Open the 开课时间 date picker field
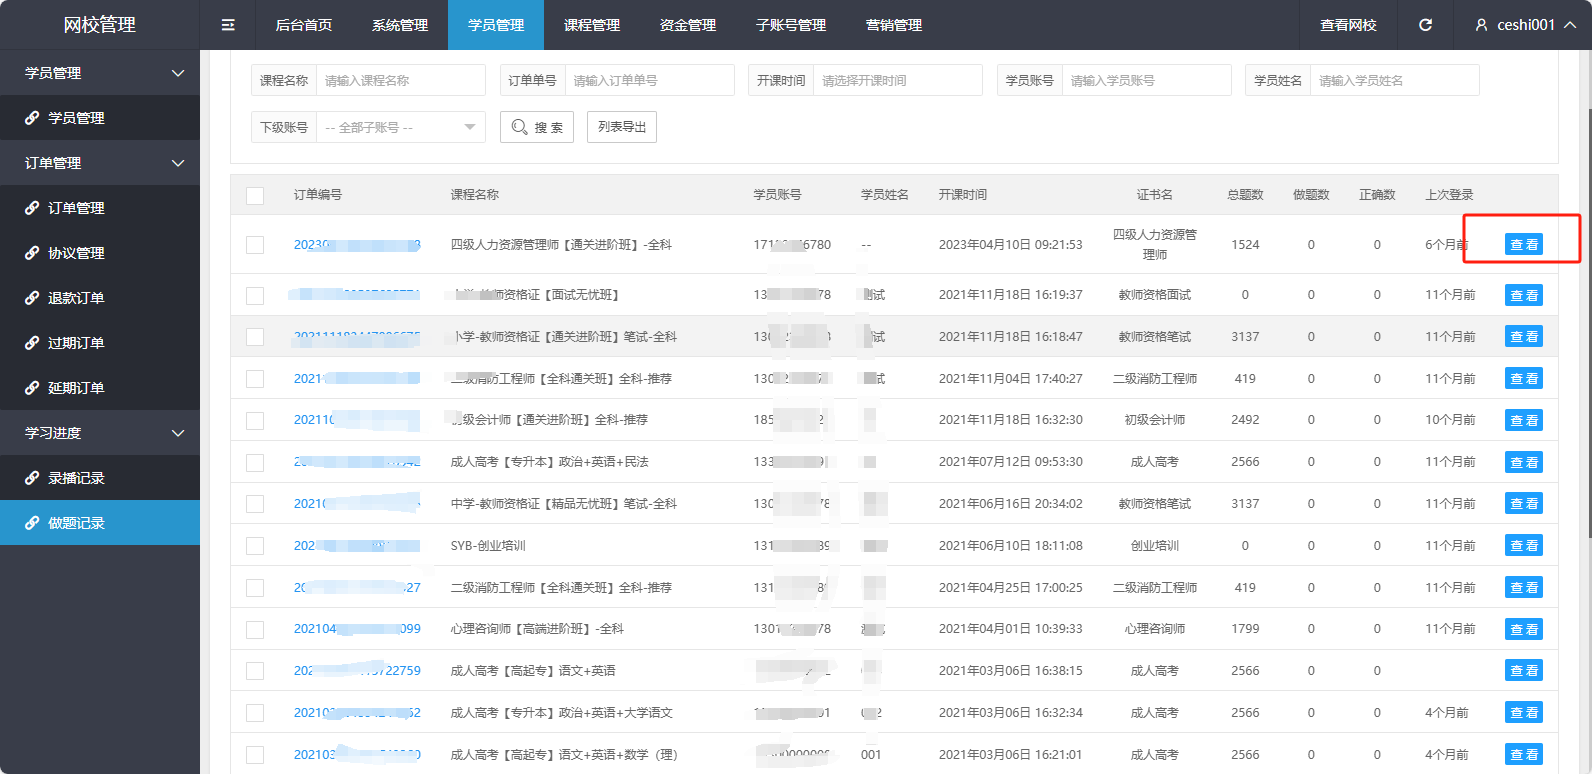Image resolution: width=1592 pixels, height=774 pixels. click(898, 80)
